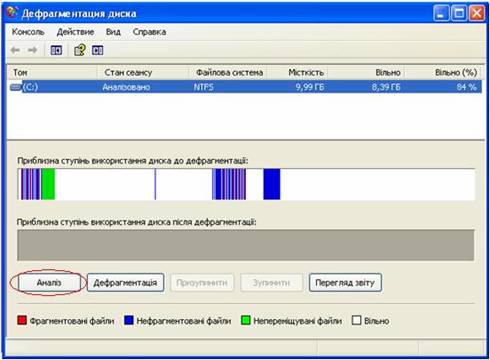Click the Зупинити button
Viewport: 490px width, 360px height.
tap(271, 283)
